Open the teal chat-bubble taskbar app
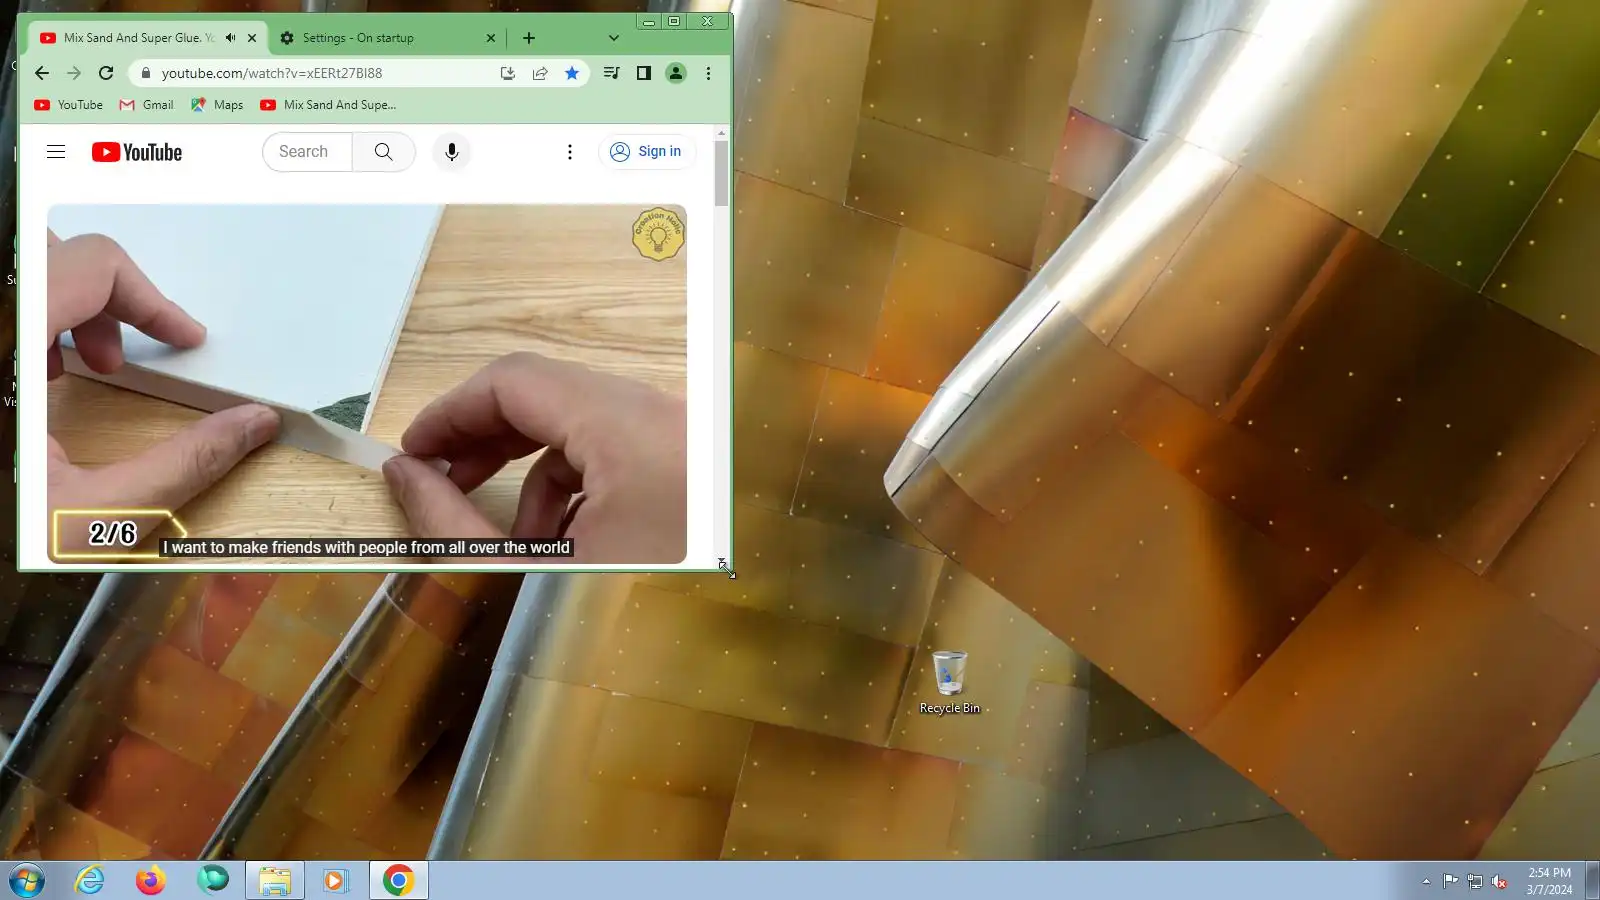The width and height of the screenshot is (1600, 900). tap(213, 881)
